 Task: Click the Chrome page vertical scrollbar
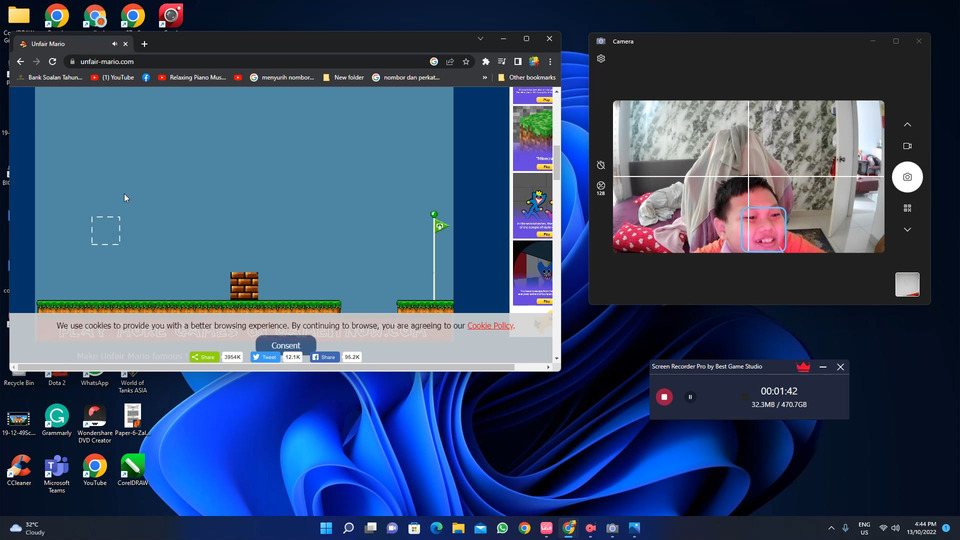pyautogui.click(x=557, y=162)
